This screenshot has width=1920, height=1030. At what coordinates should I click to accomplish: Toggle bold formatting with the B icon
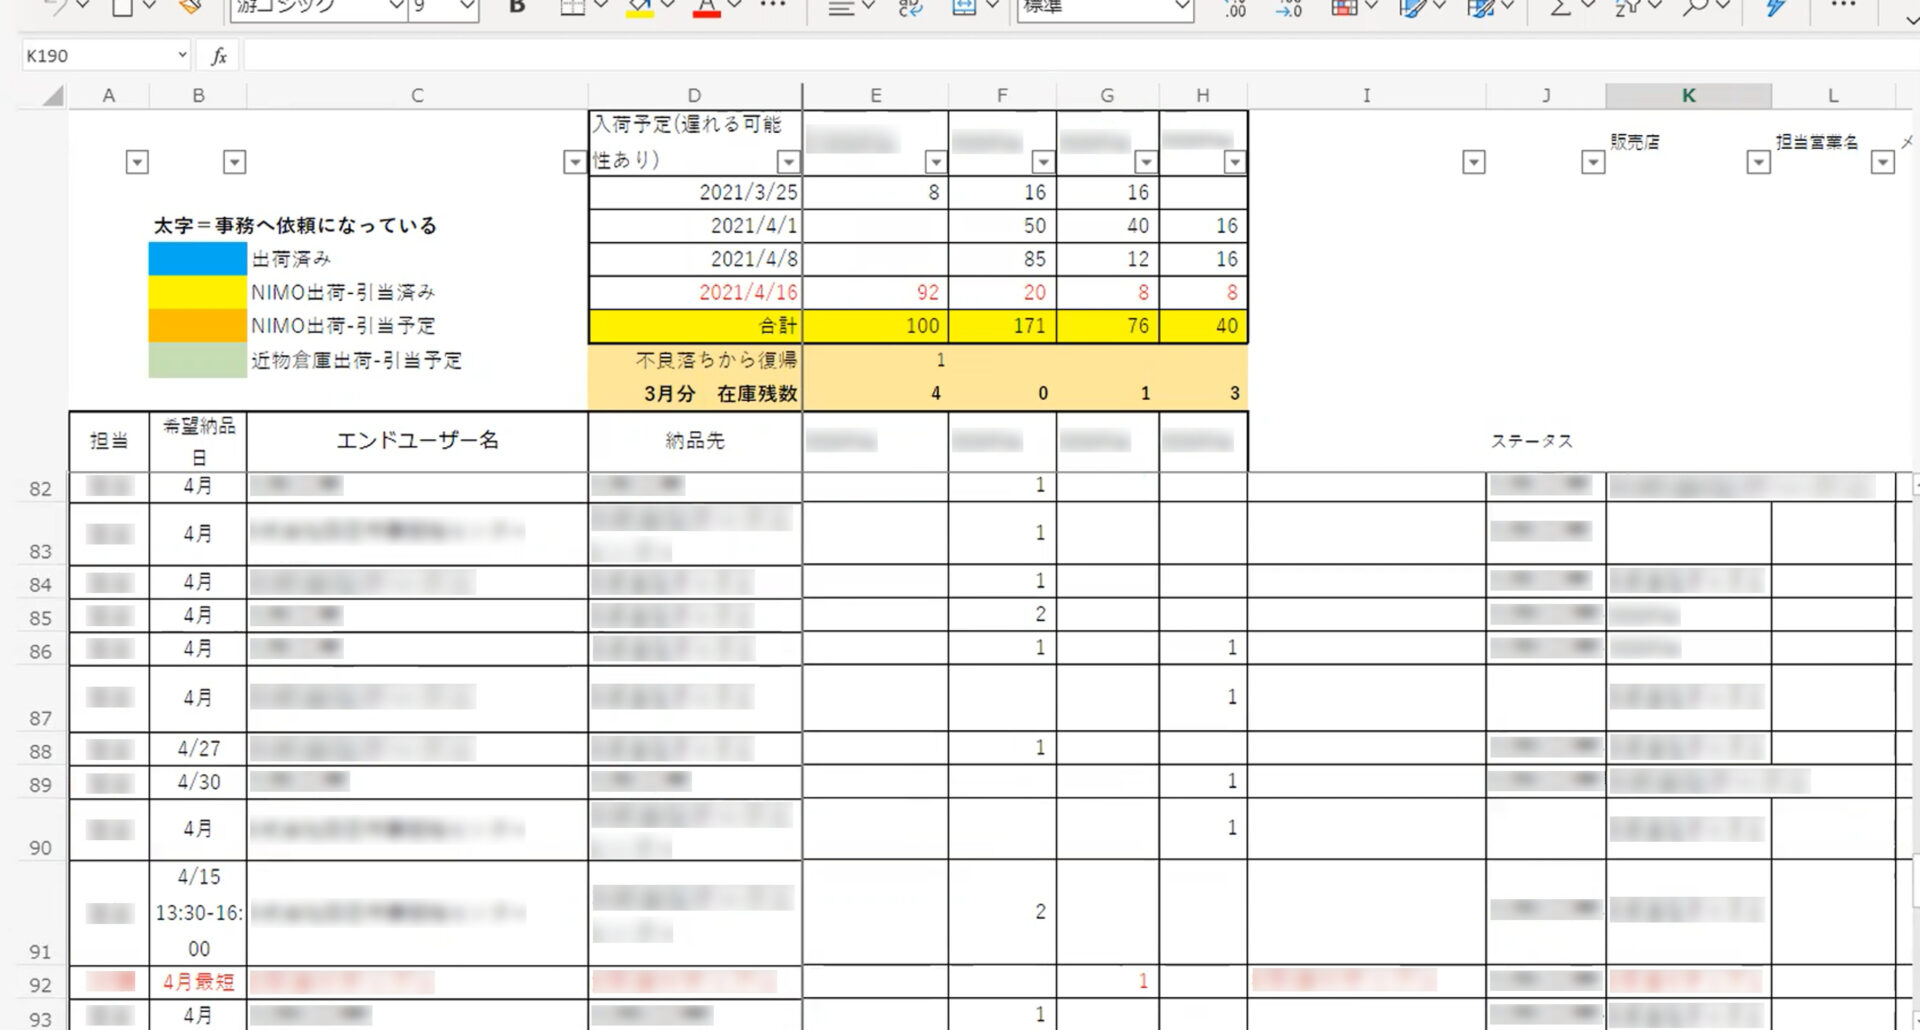coord(517,7)
